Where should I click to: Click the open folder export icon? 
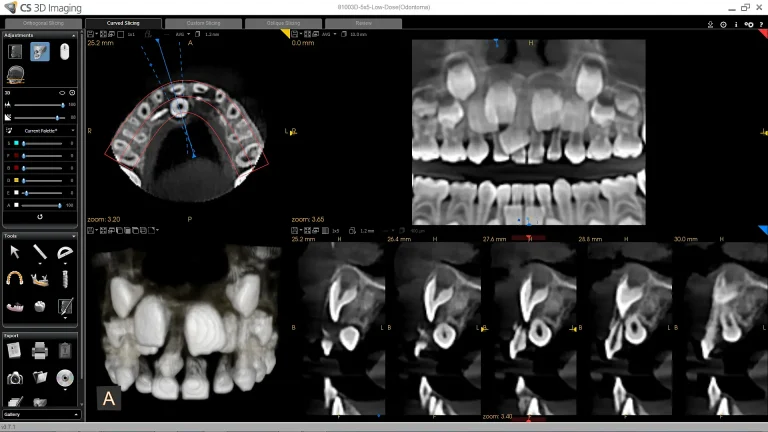coord(40,377)
